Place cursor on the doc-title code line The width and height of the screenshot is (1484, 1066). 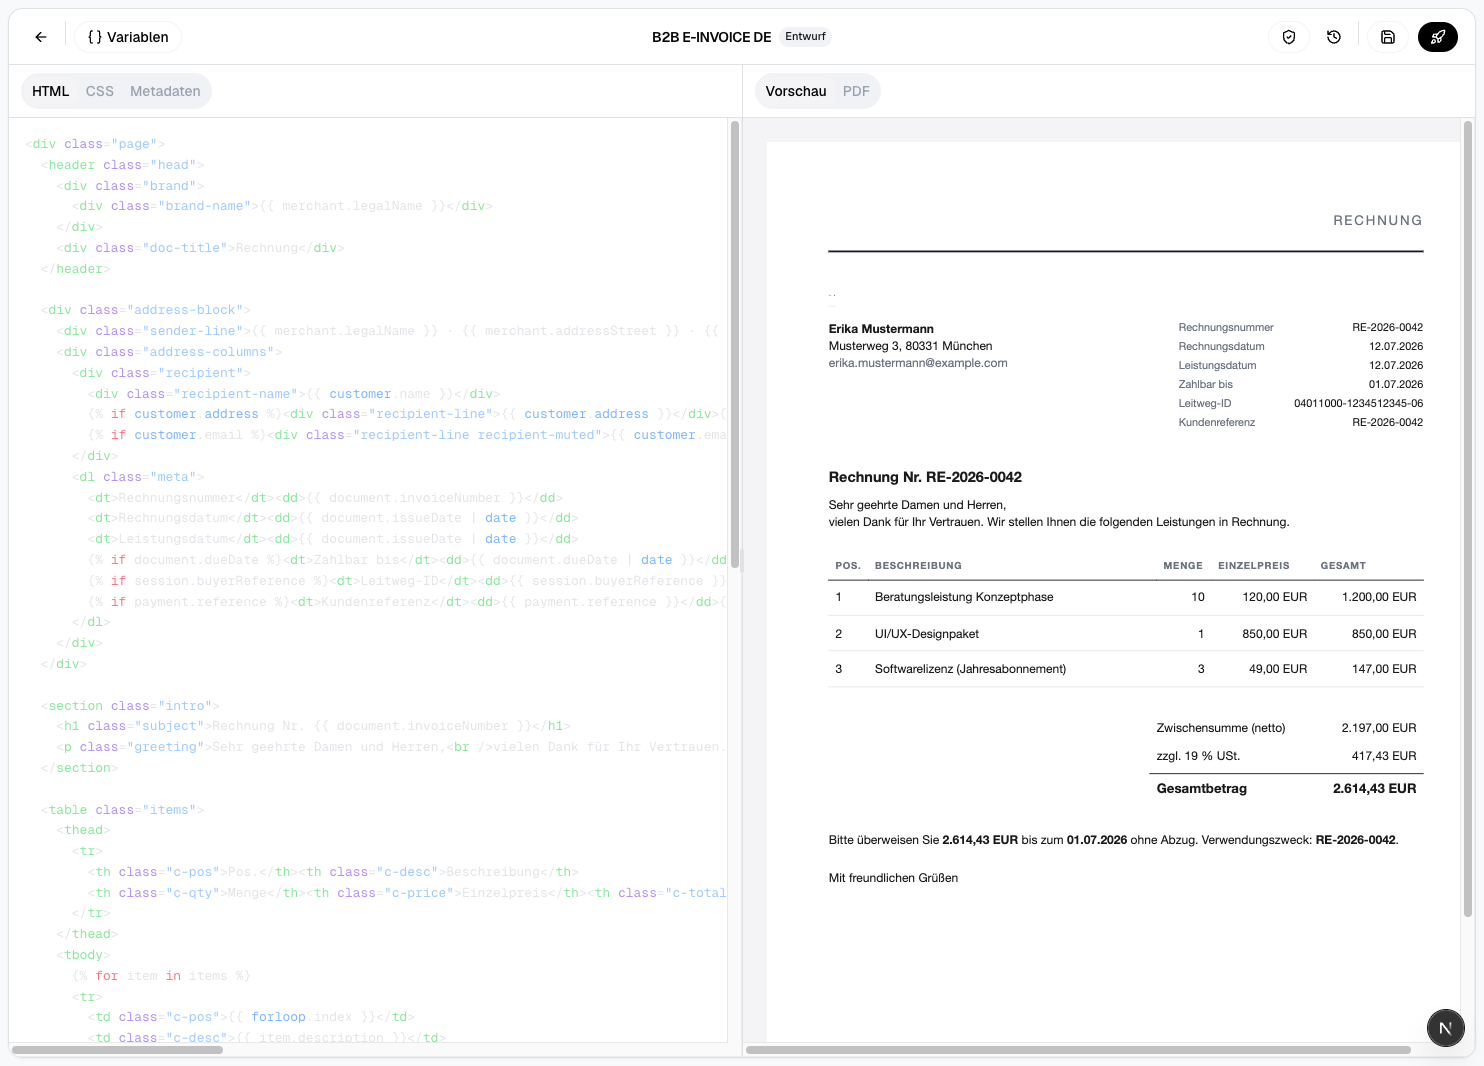tap(200, 248)
